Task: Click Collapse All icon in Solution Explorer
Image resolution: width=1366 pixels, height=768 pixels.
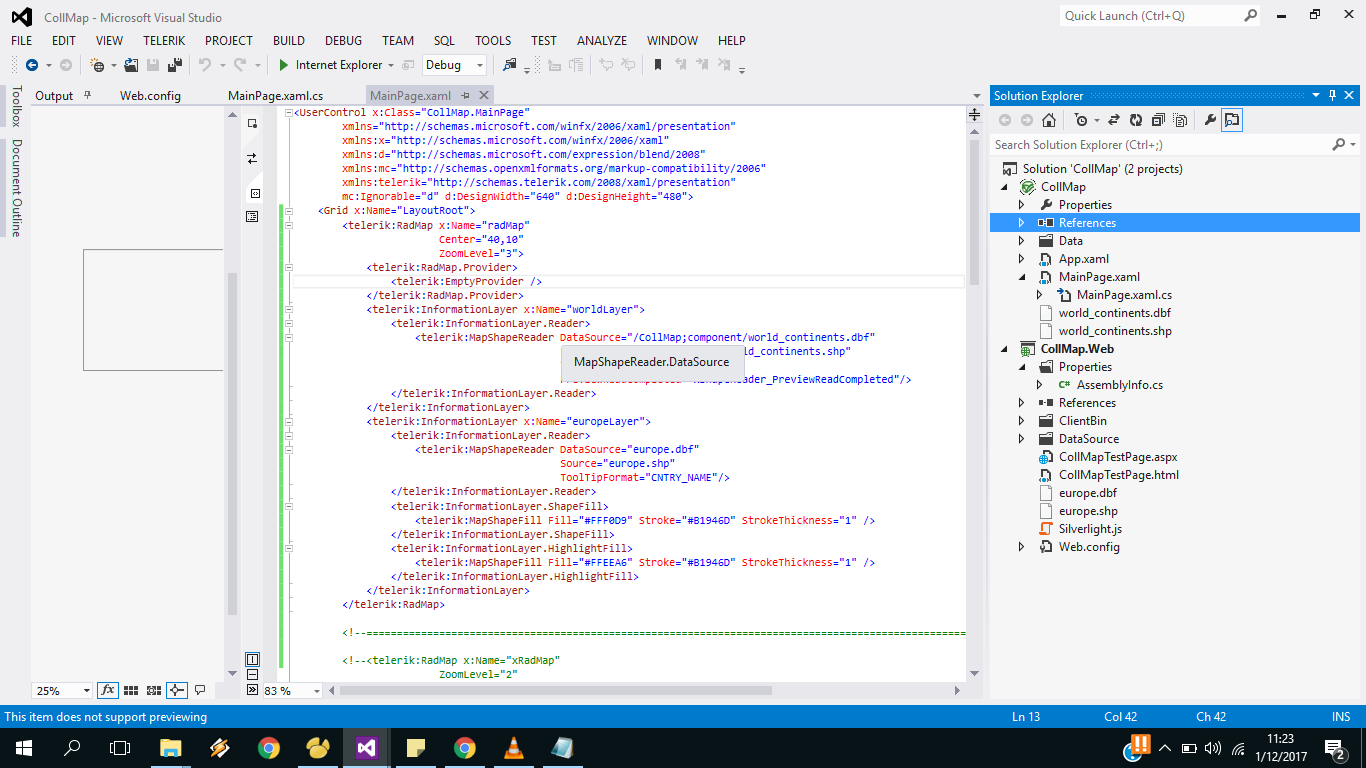Action: pyautogui.click(x=1158, y=120)
